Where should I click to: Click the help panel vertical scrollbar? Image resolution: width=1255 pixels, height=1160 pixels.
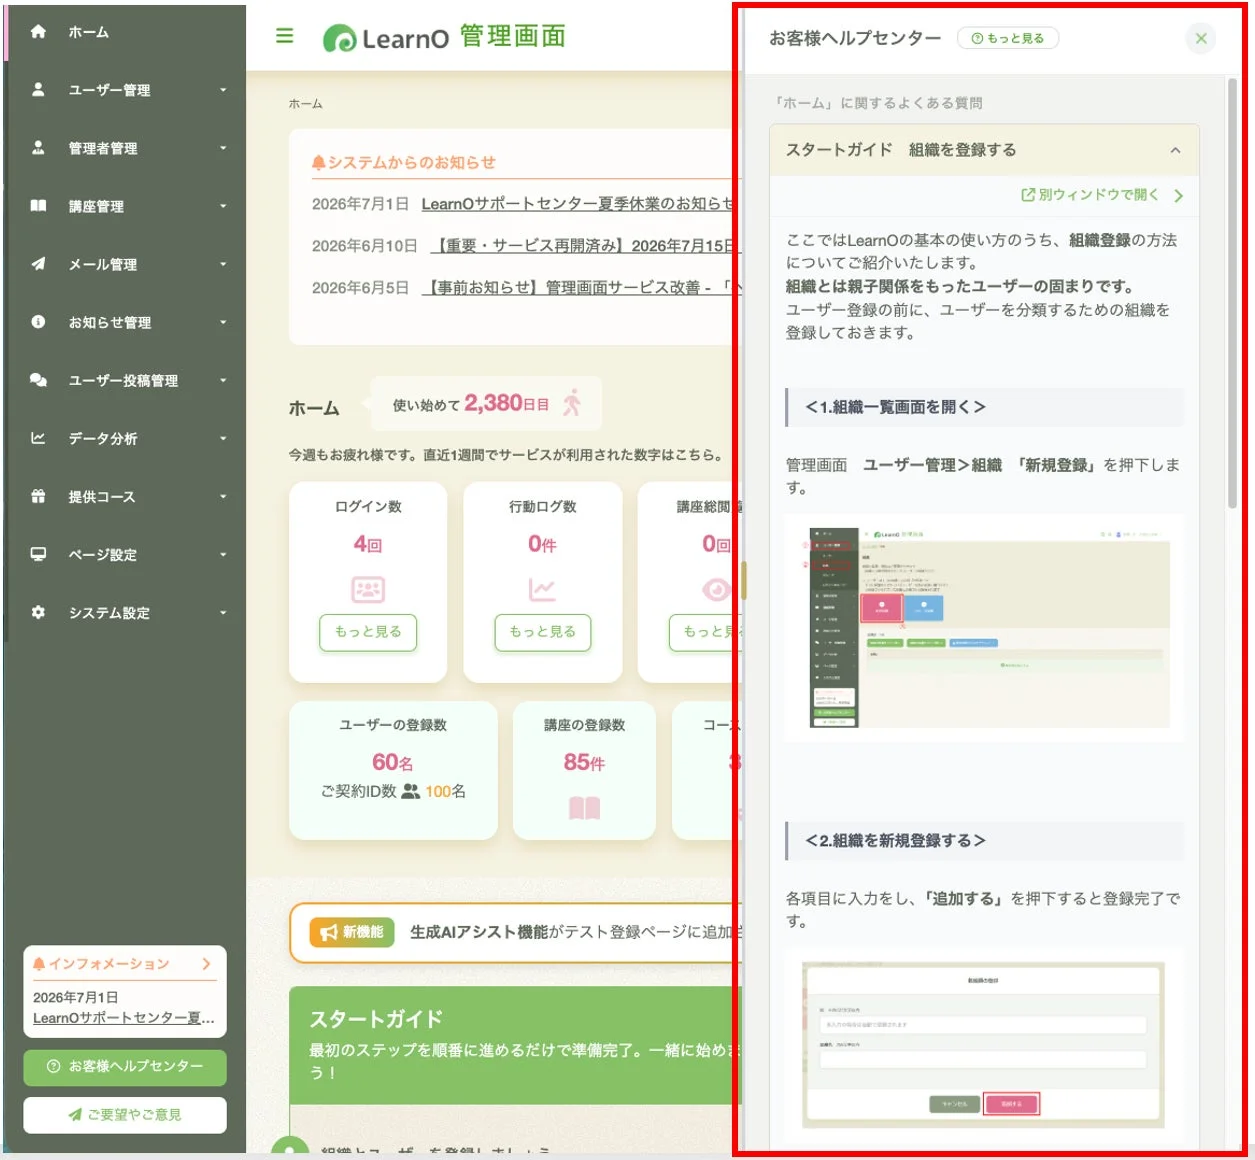[1232, 295]
